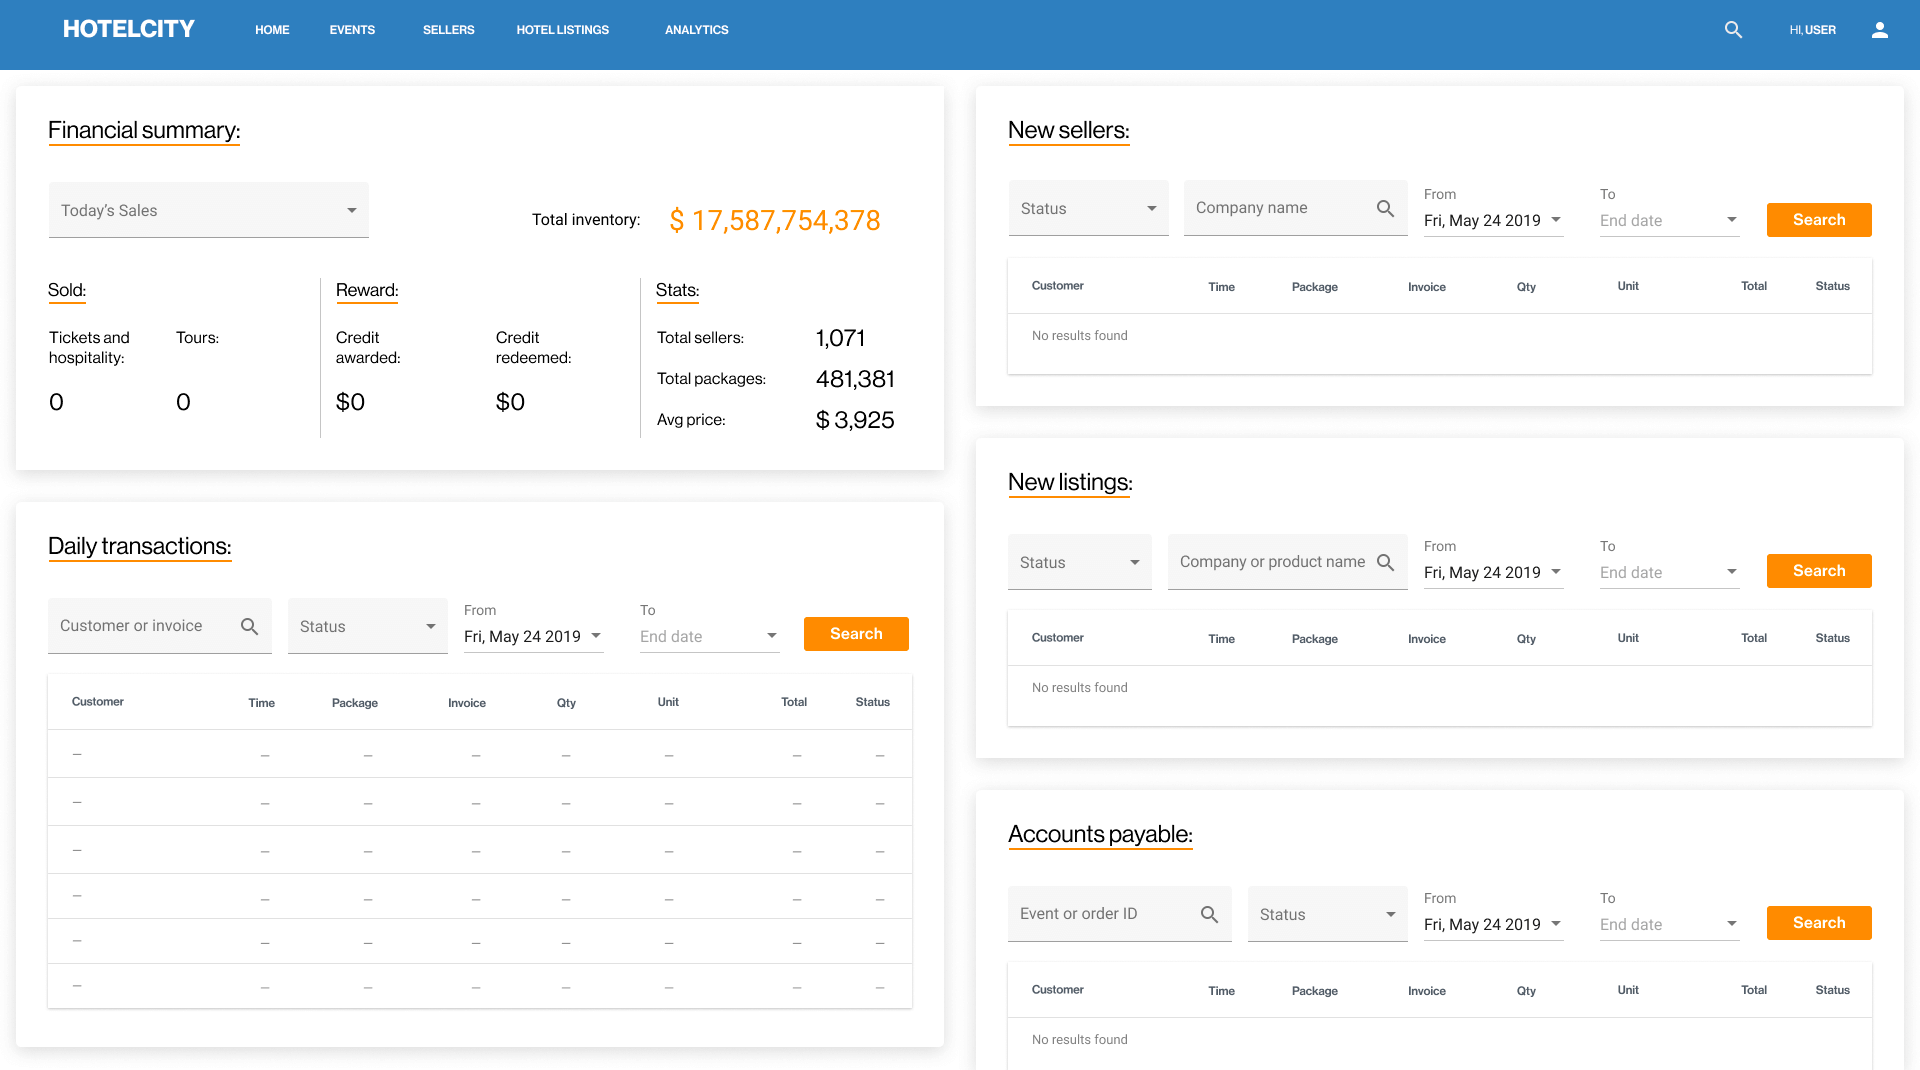Expand Status dropdown in New sellers
This screenshot has height=1070, width=1920.
point(1088,208)
